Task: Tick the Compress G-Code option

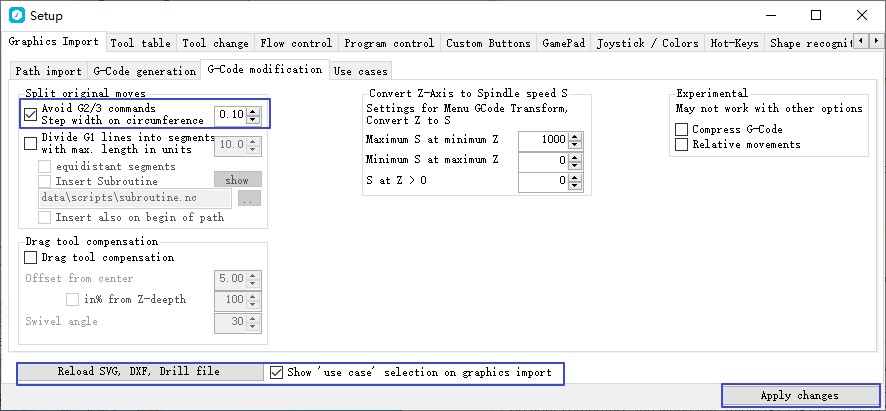Action: coord(682,130)
